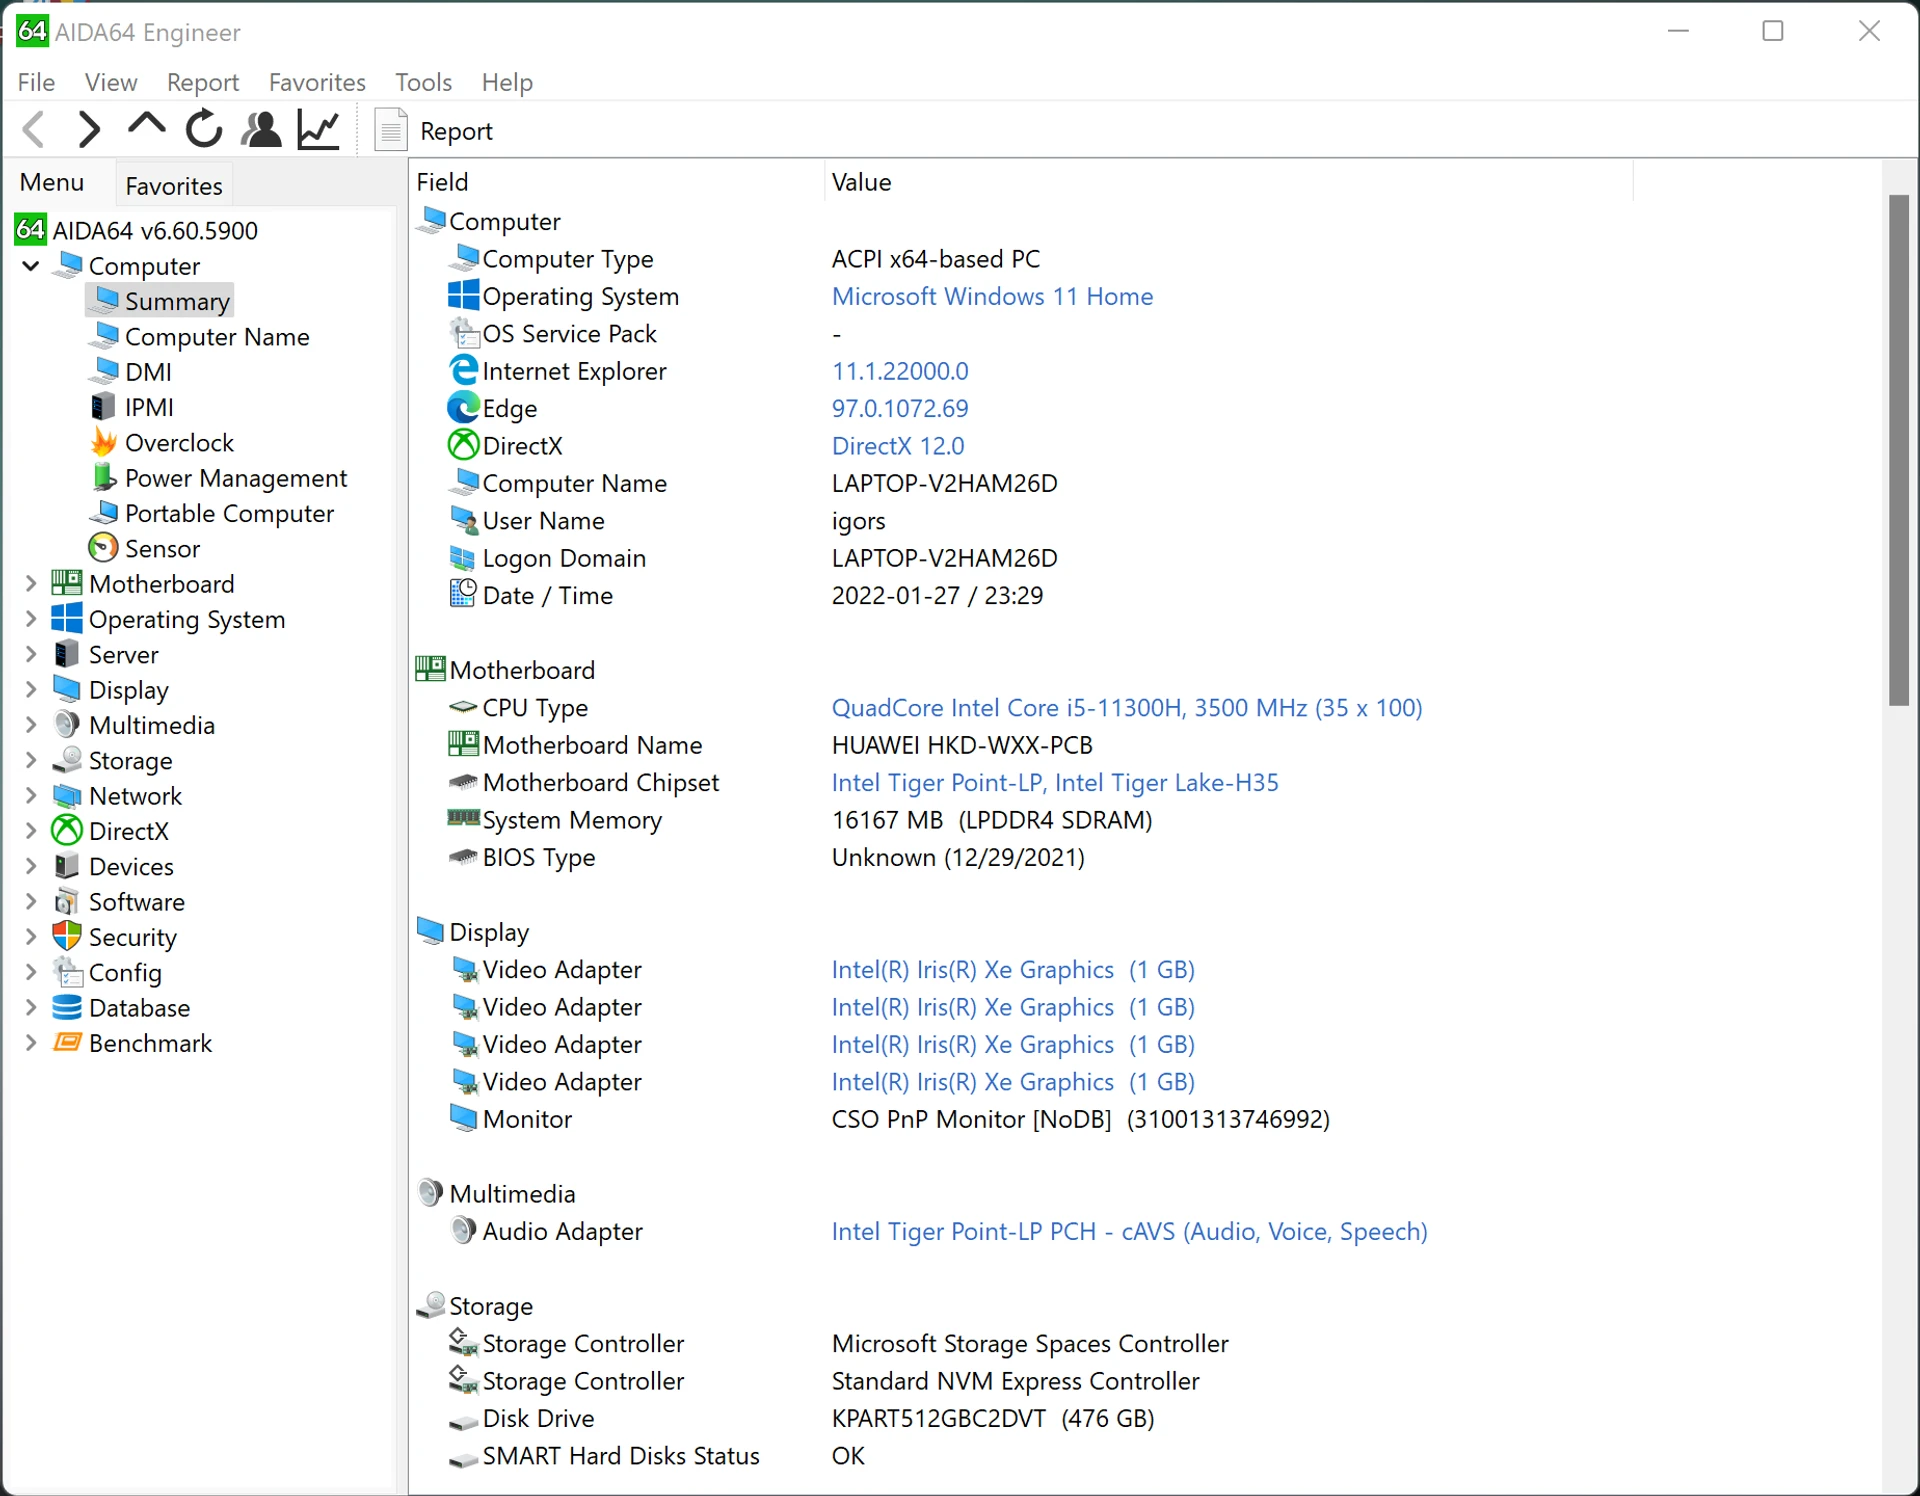
Task: Open QuadCore Intel Core i5-11300H link
Action: 1127,708
